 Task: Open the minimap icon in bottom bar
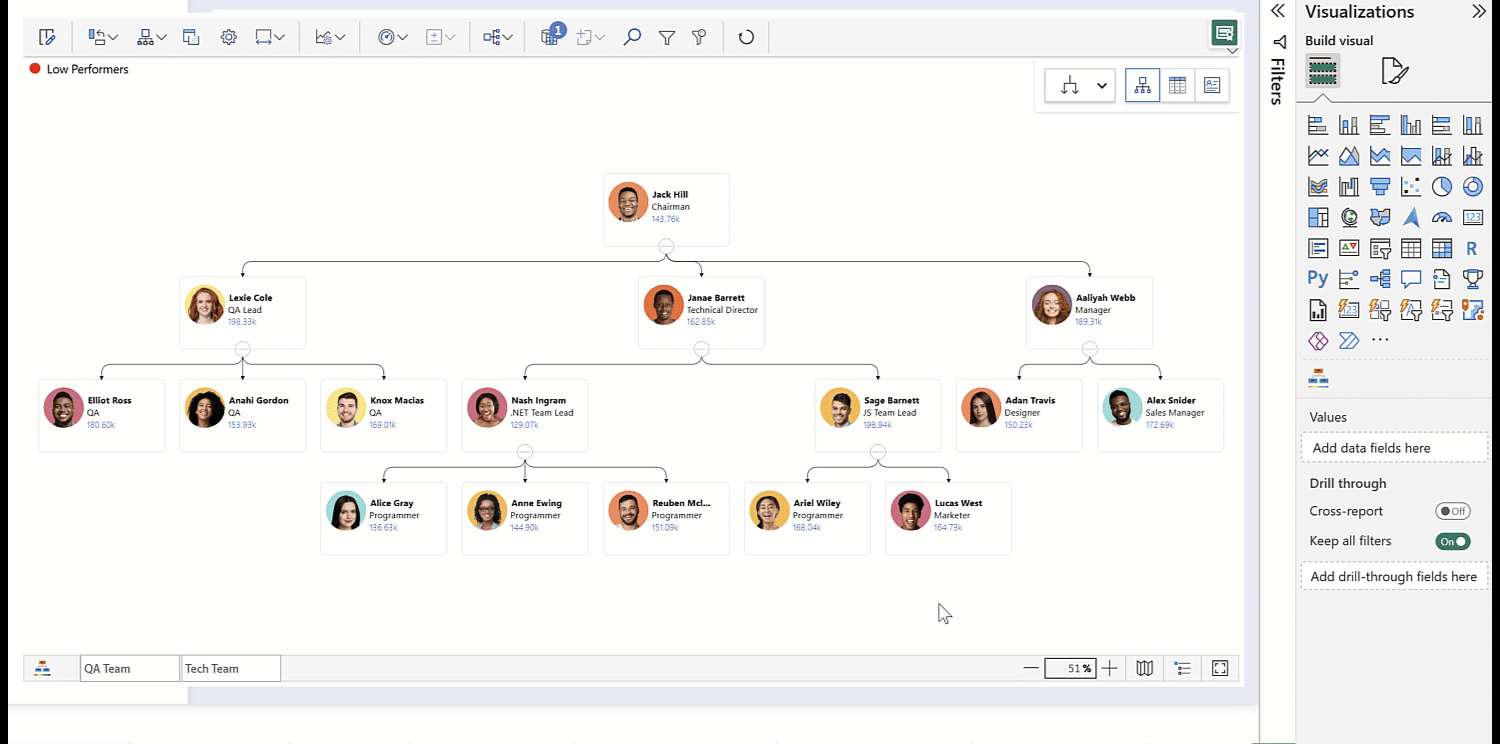point(1145,668)
